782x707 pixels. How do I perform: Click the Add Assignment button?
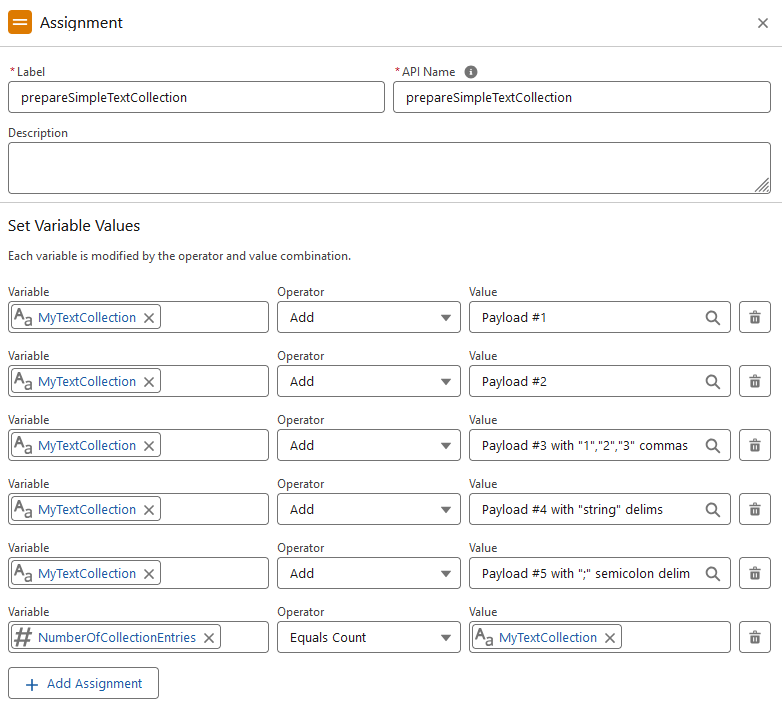(83, 683)
